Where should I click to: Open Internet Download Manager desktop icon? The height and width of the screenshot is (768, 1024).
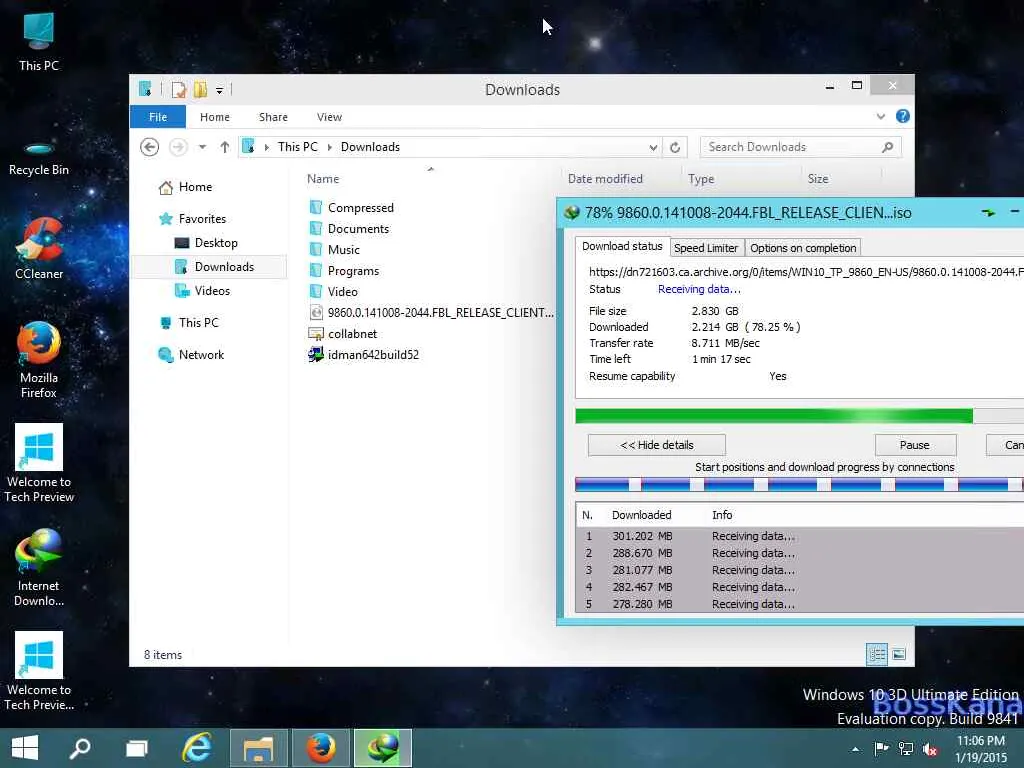(39, 553)
